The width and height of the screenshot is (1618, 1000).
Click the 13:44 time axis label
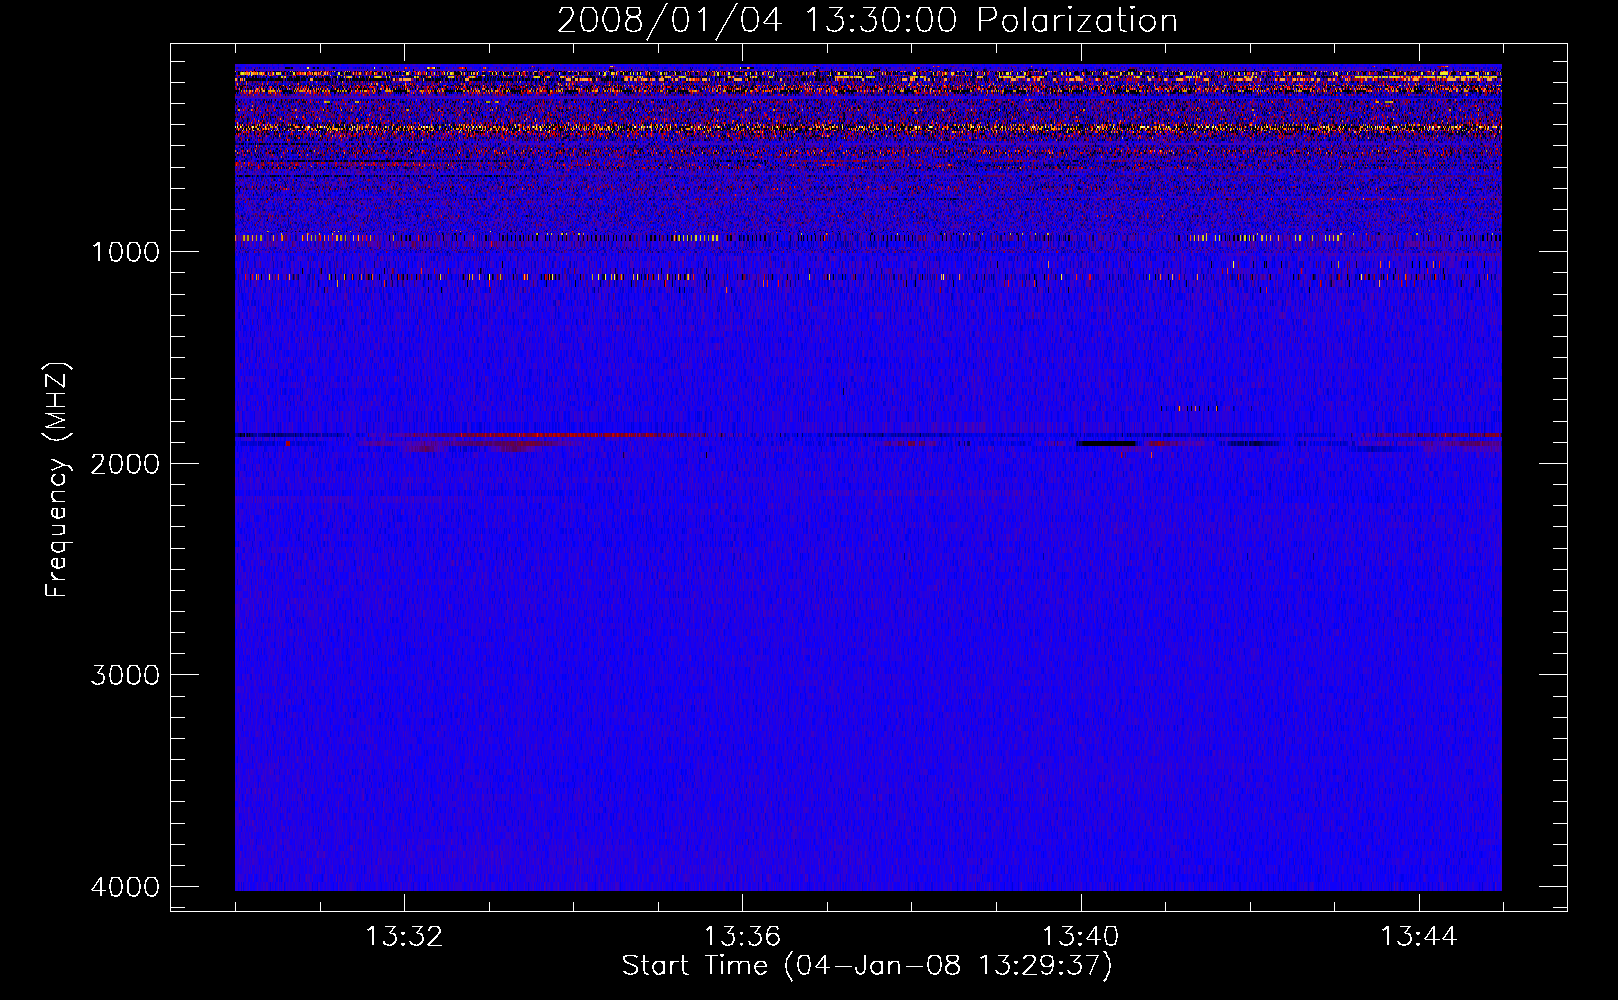1419,937
